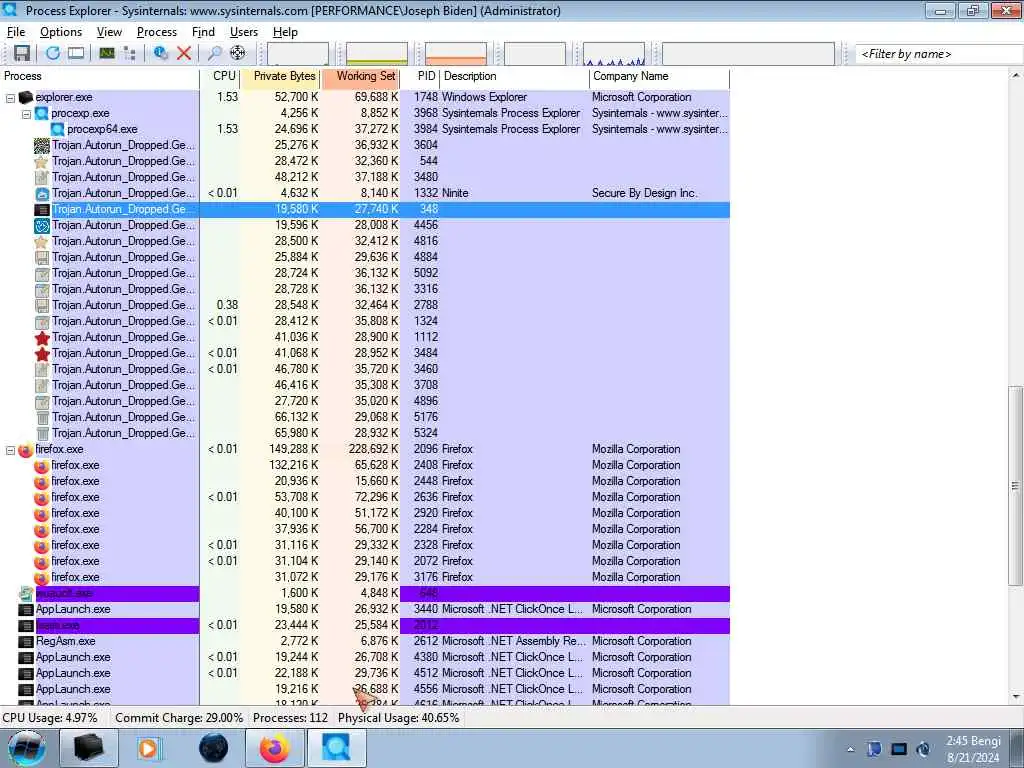Click the Process Explorer title bar icon

[10, 10]
